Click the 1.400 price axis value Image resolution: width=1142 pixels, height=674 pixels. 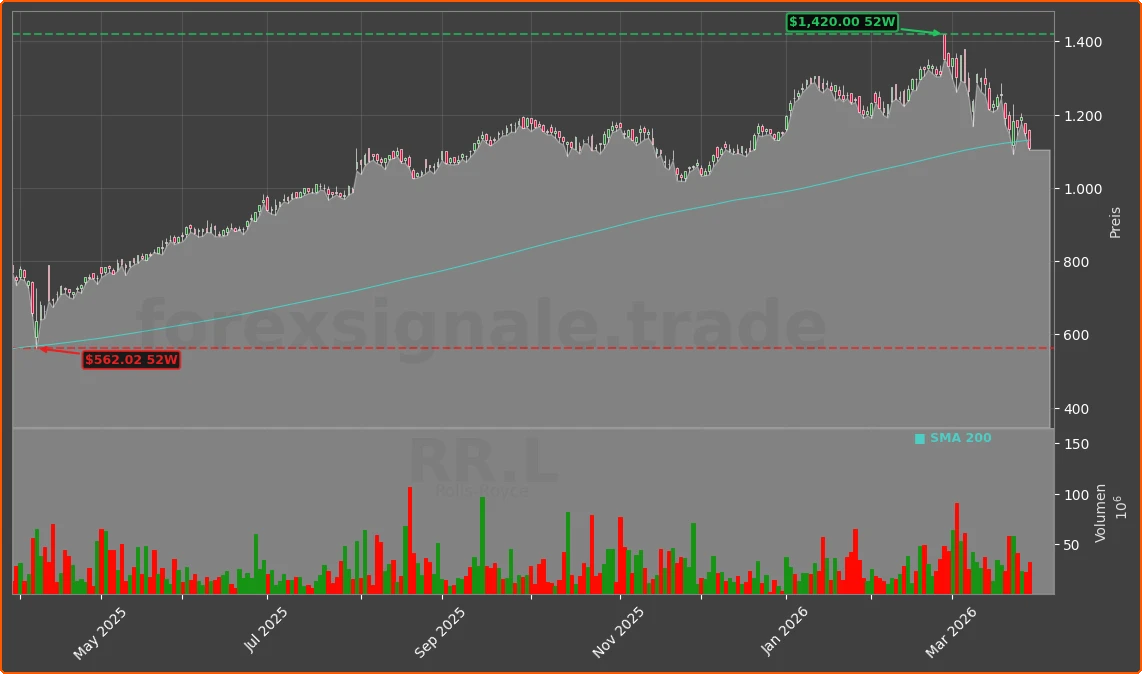[1083, 42]
